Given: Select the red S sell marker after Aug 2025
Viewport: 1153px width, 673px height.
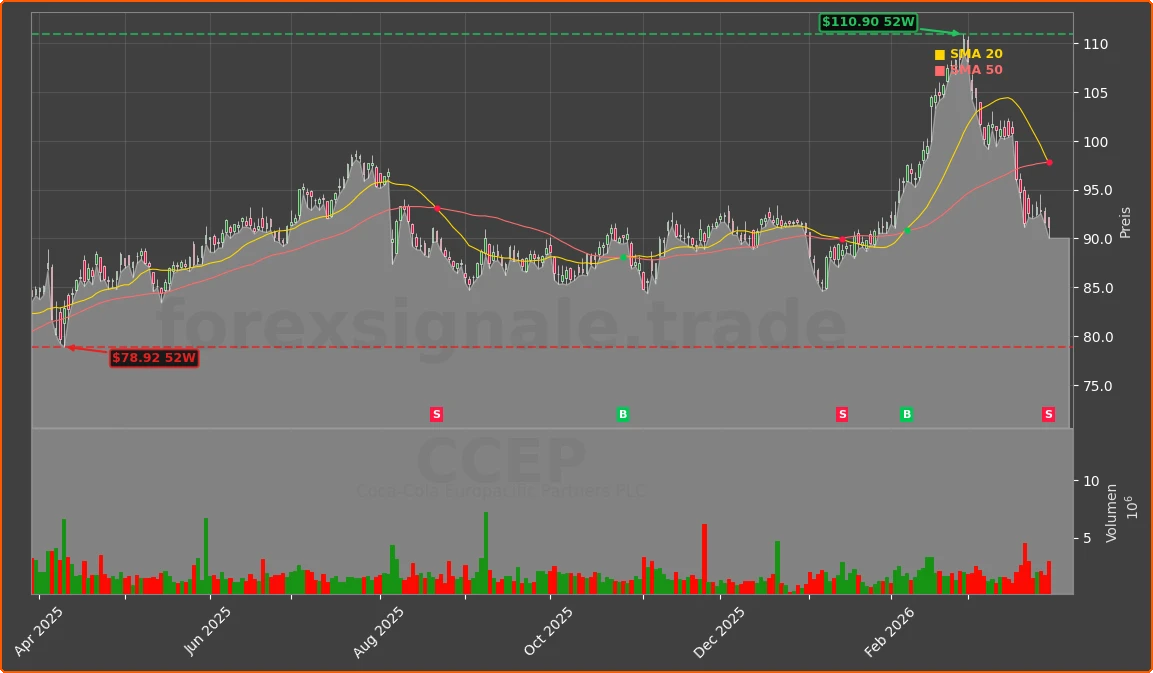Looking at the screenshot, I should (436, 415).
